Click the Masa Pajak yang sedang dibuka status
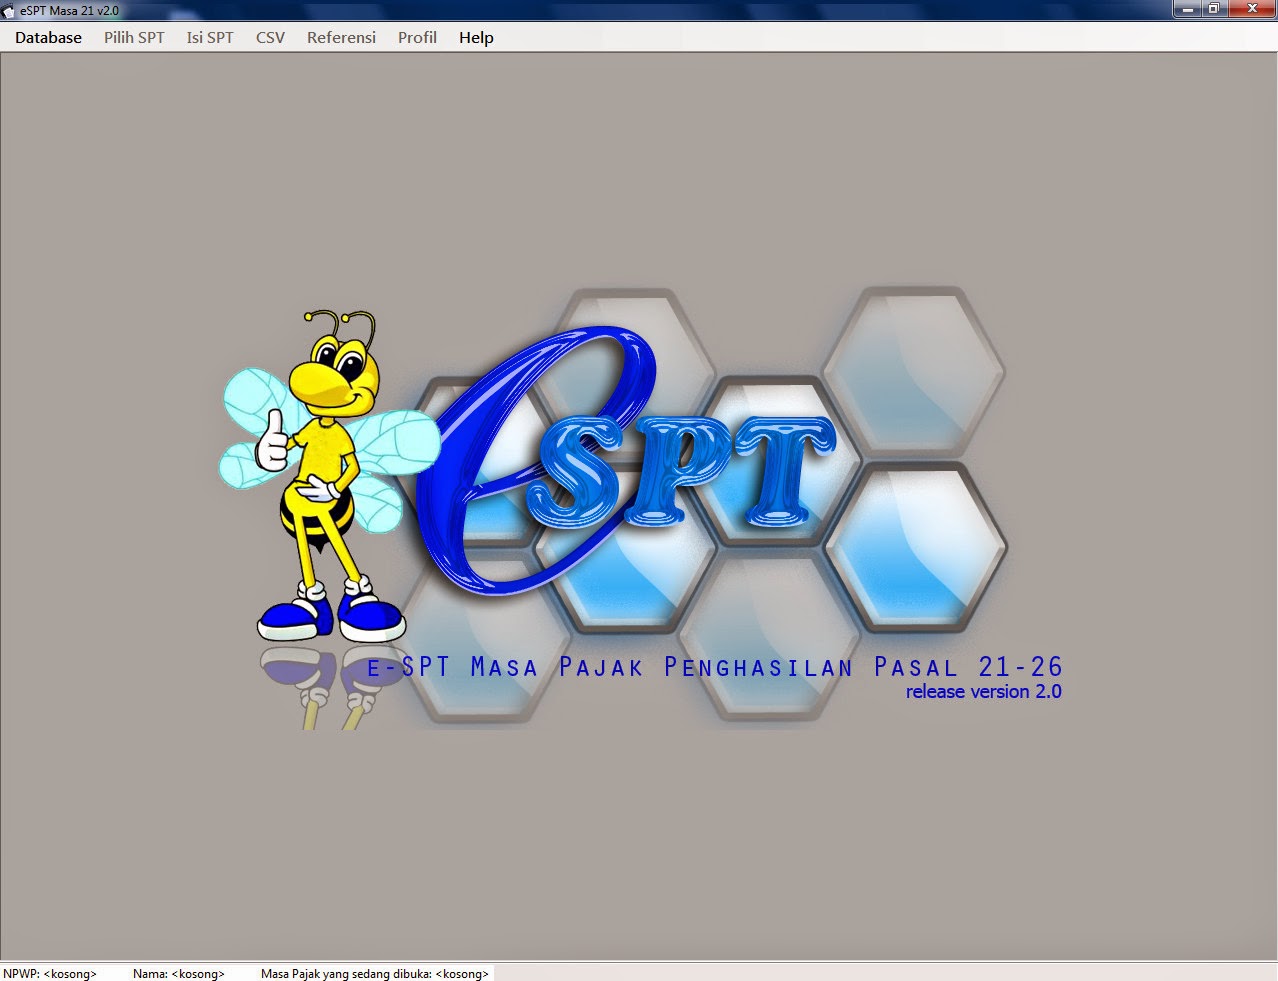The height and width of the screenshot is (981, 1278). pos(375,973)
